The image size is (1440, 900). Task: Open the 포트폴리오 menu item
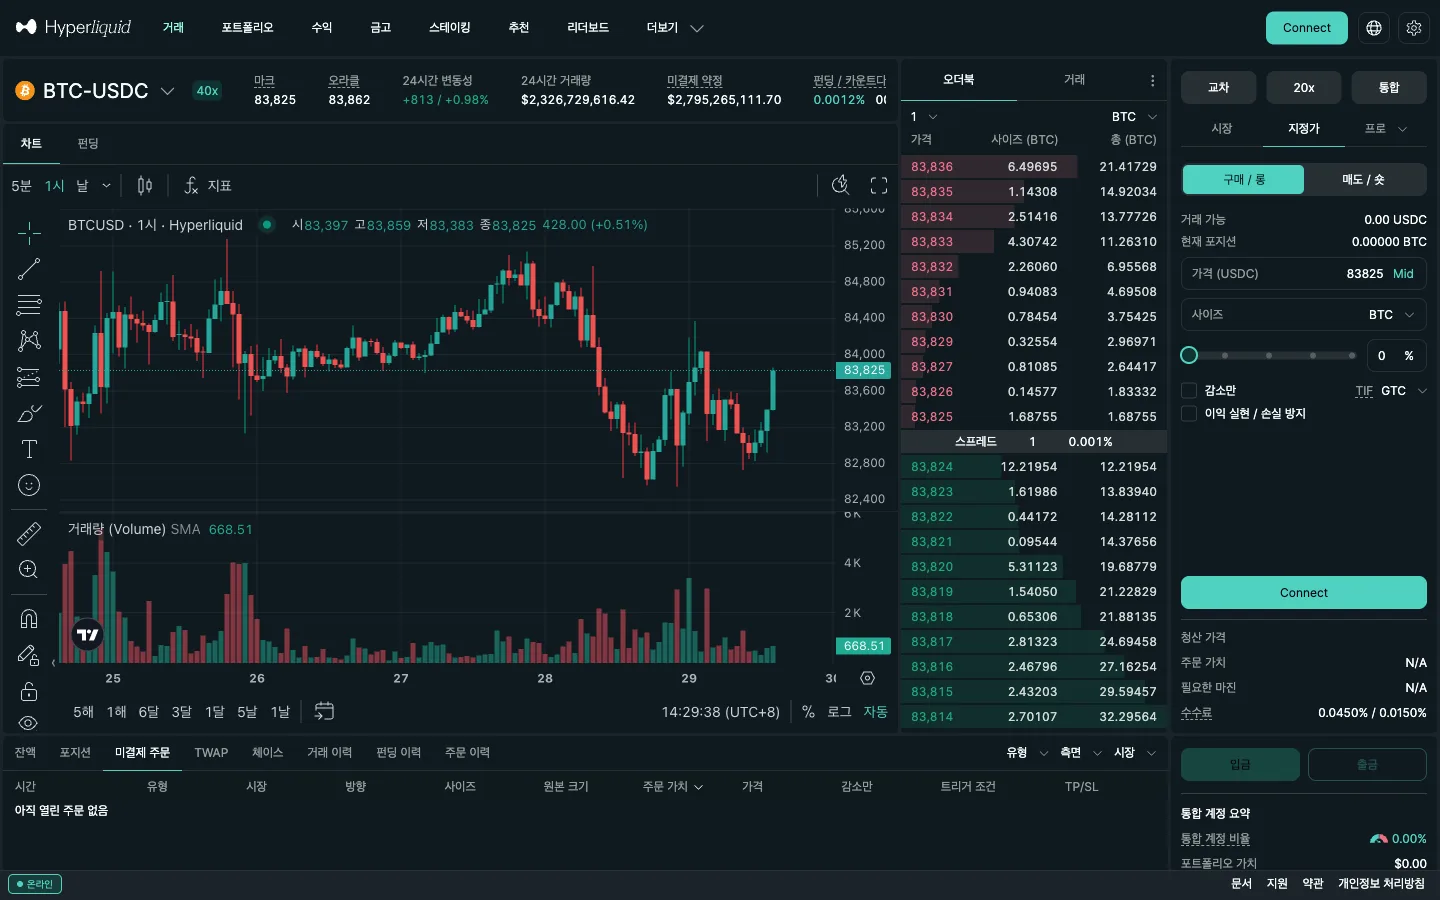247,28
